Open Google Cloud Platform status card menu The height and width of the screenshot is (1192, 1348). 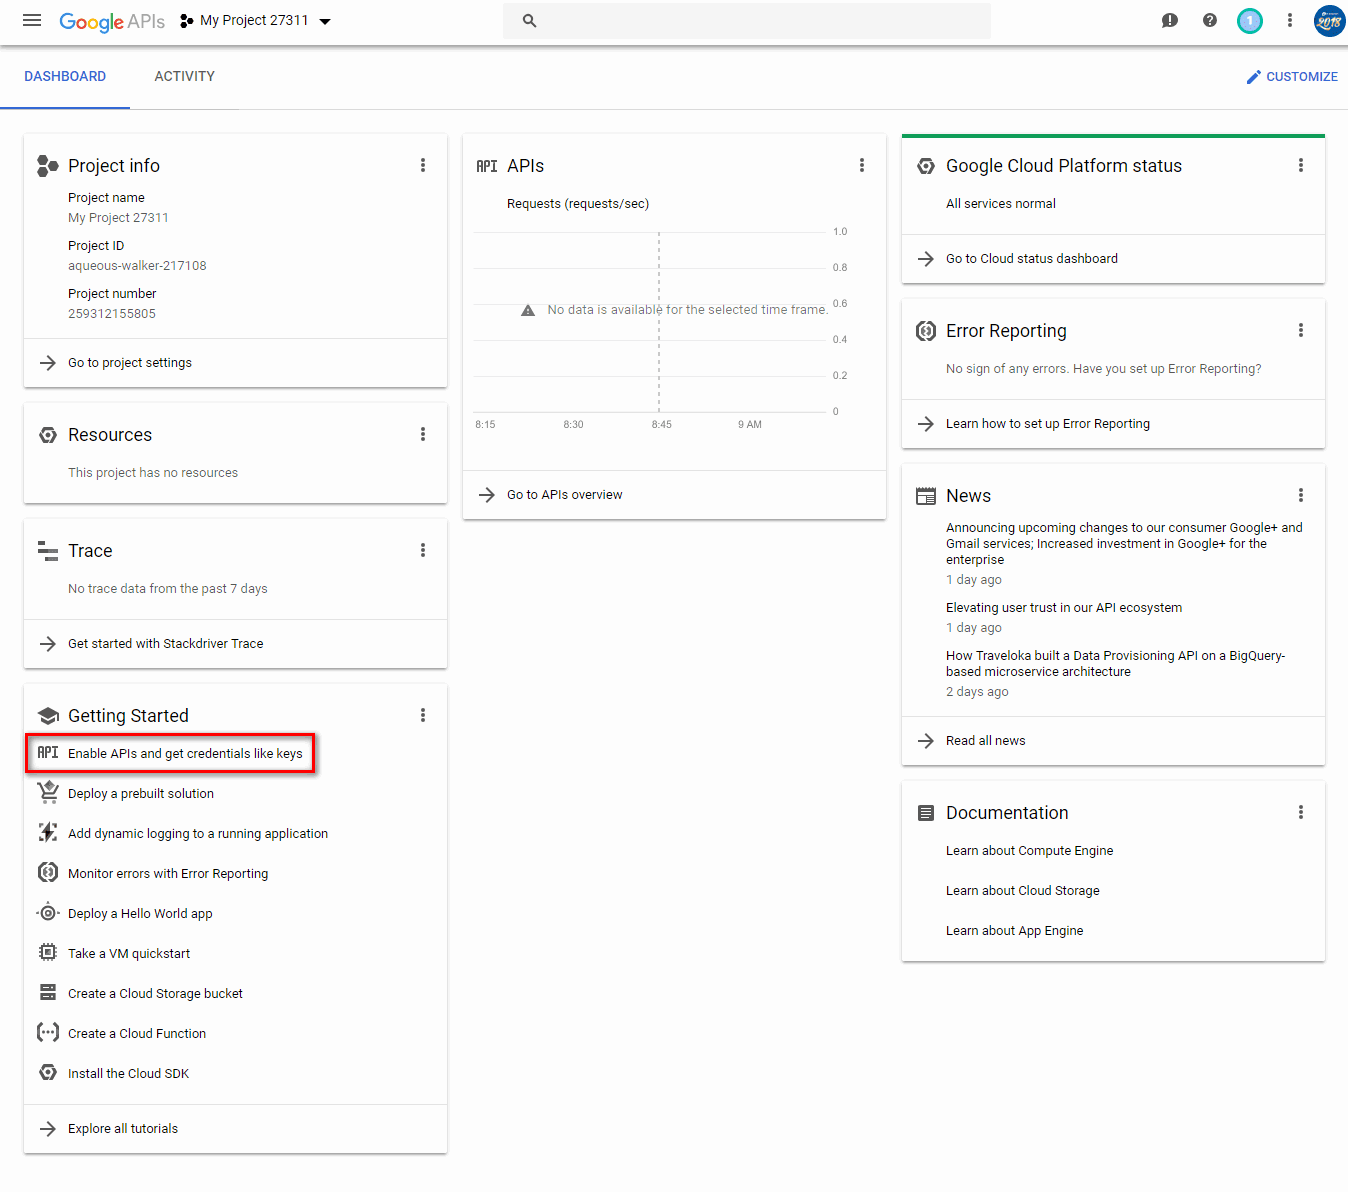pos(1301,165)
